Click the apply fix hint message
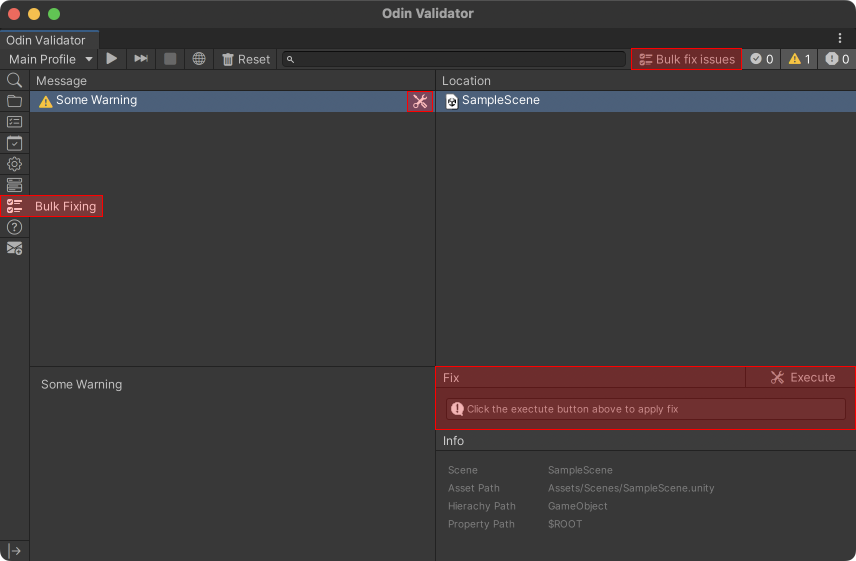The width and height of the screenshot is (856, 561). click(645, 409)
